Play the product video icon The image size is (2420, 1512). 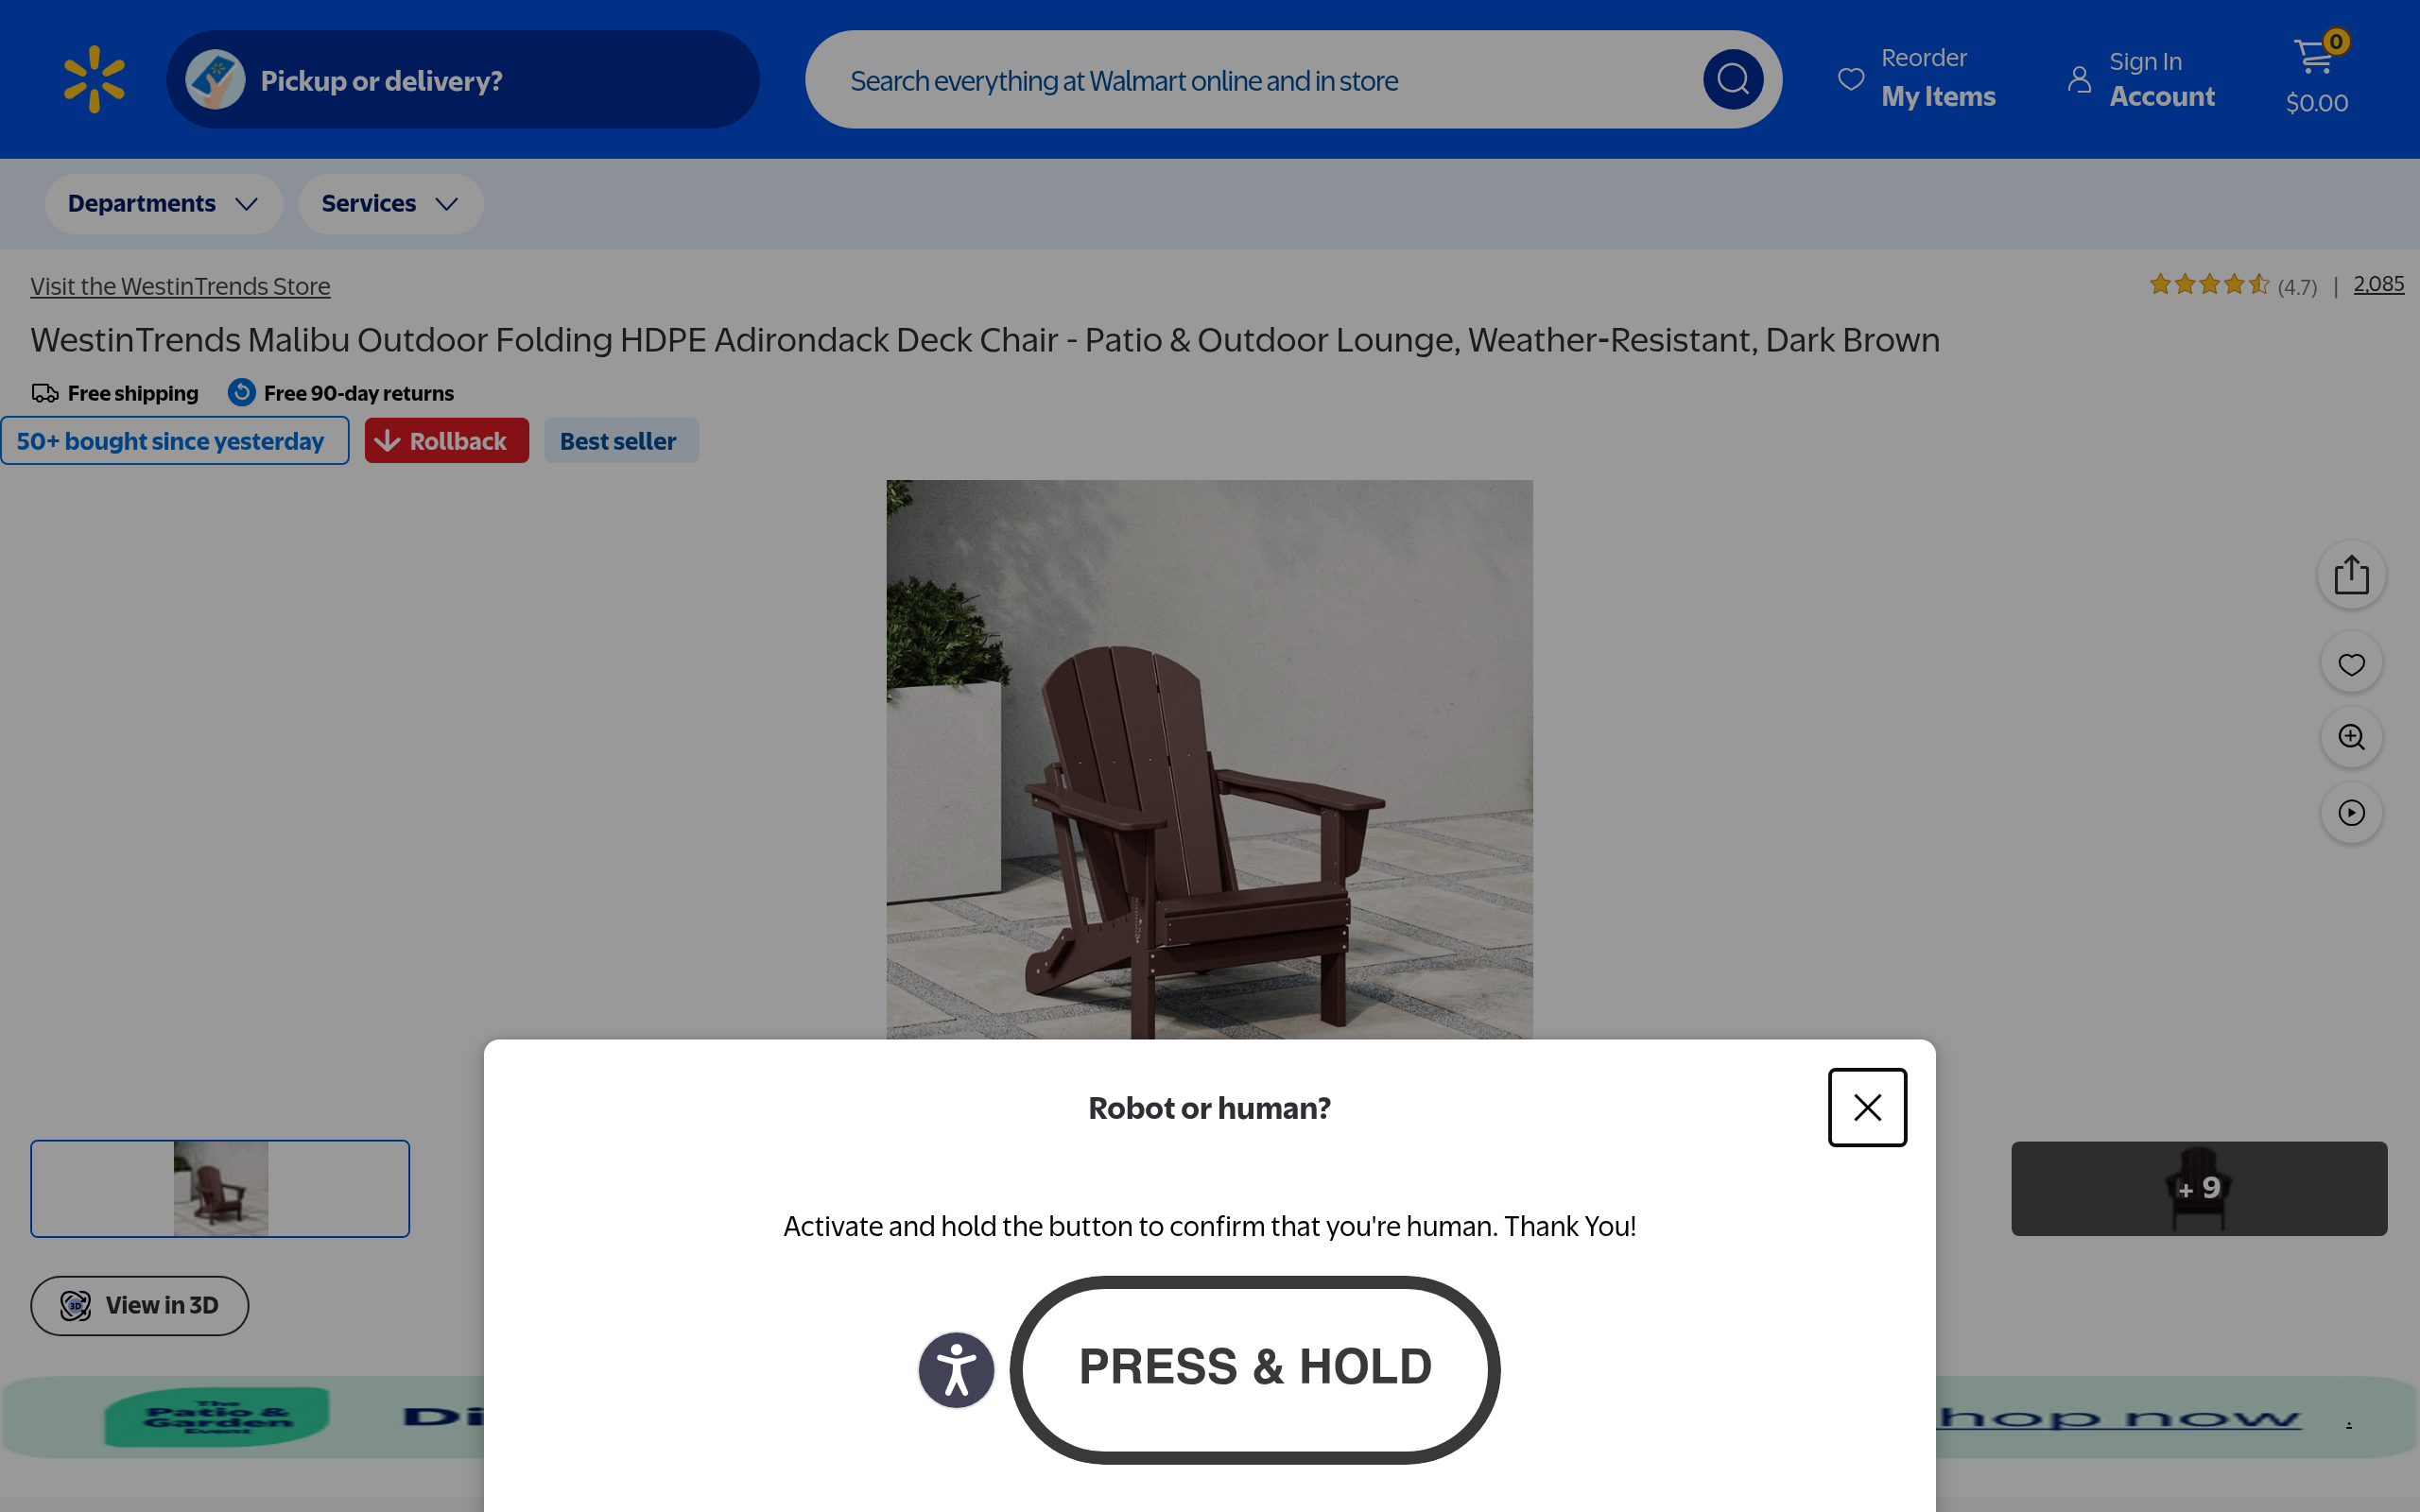[2351, 812]
